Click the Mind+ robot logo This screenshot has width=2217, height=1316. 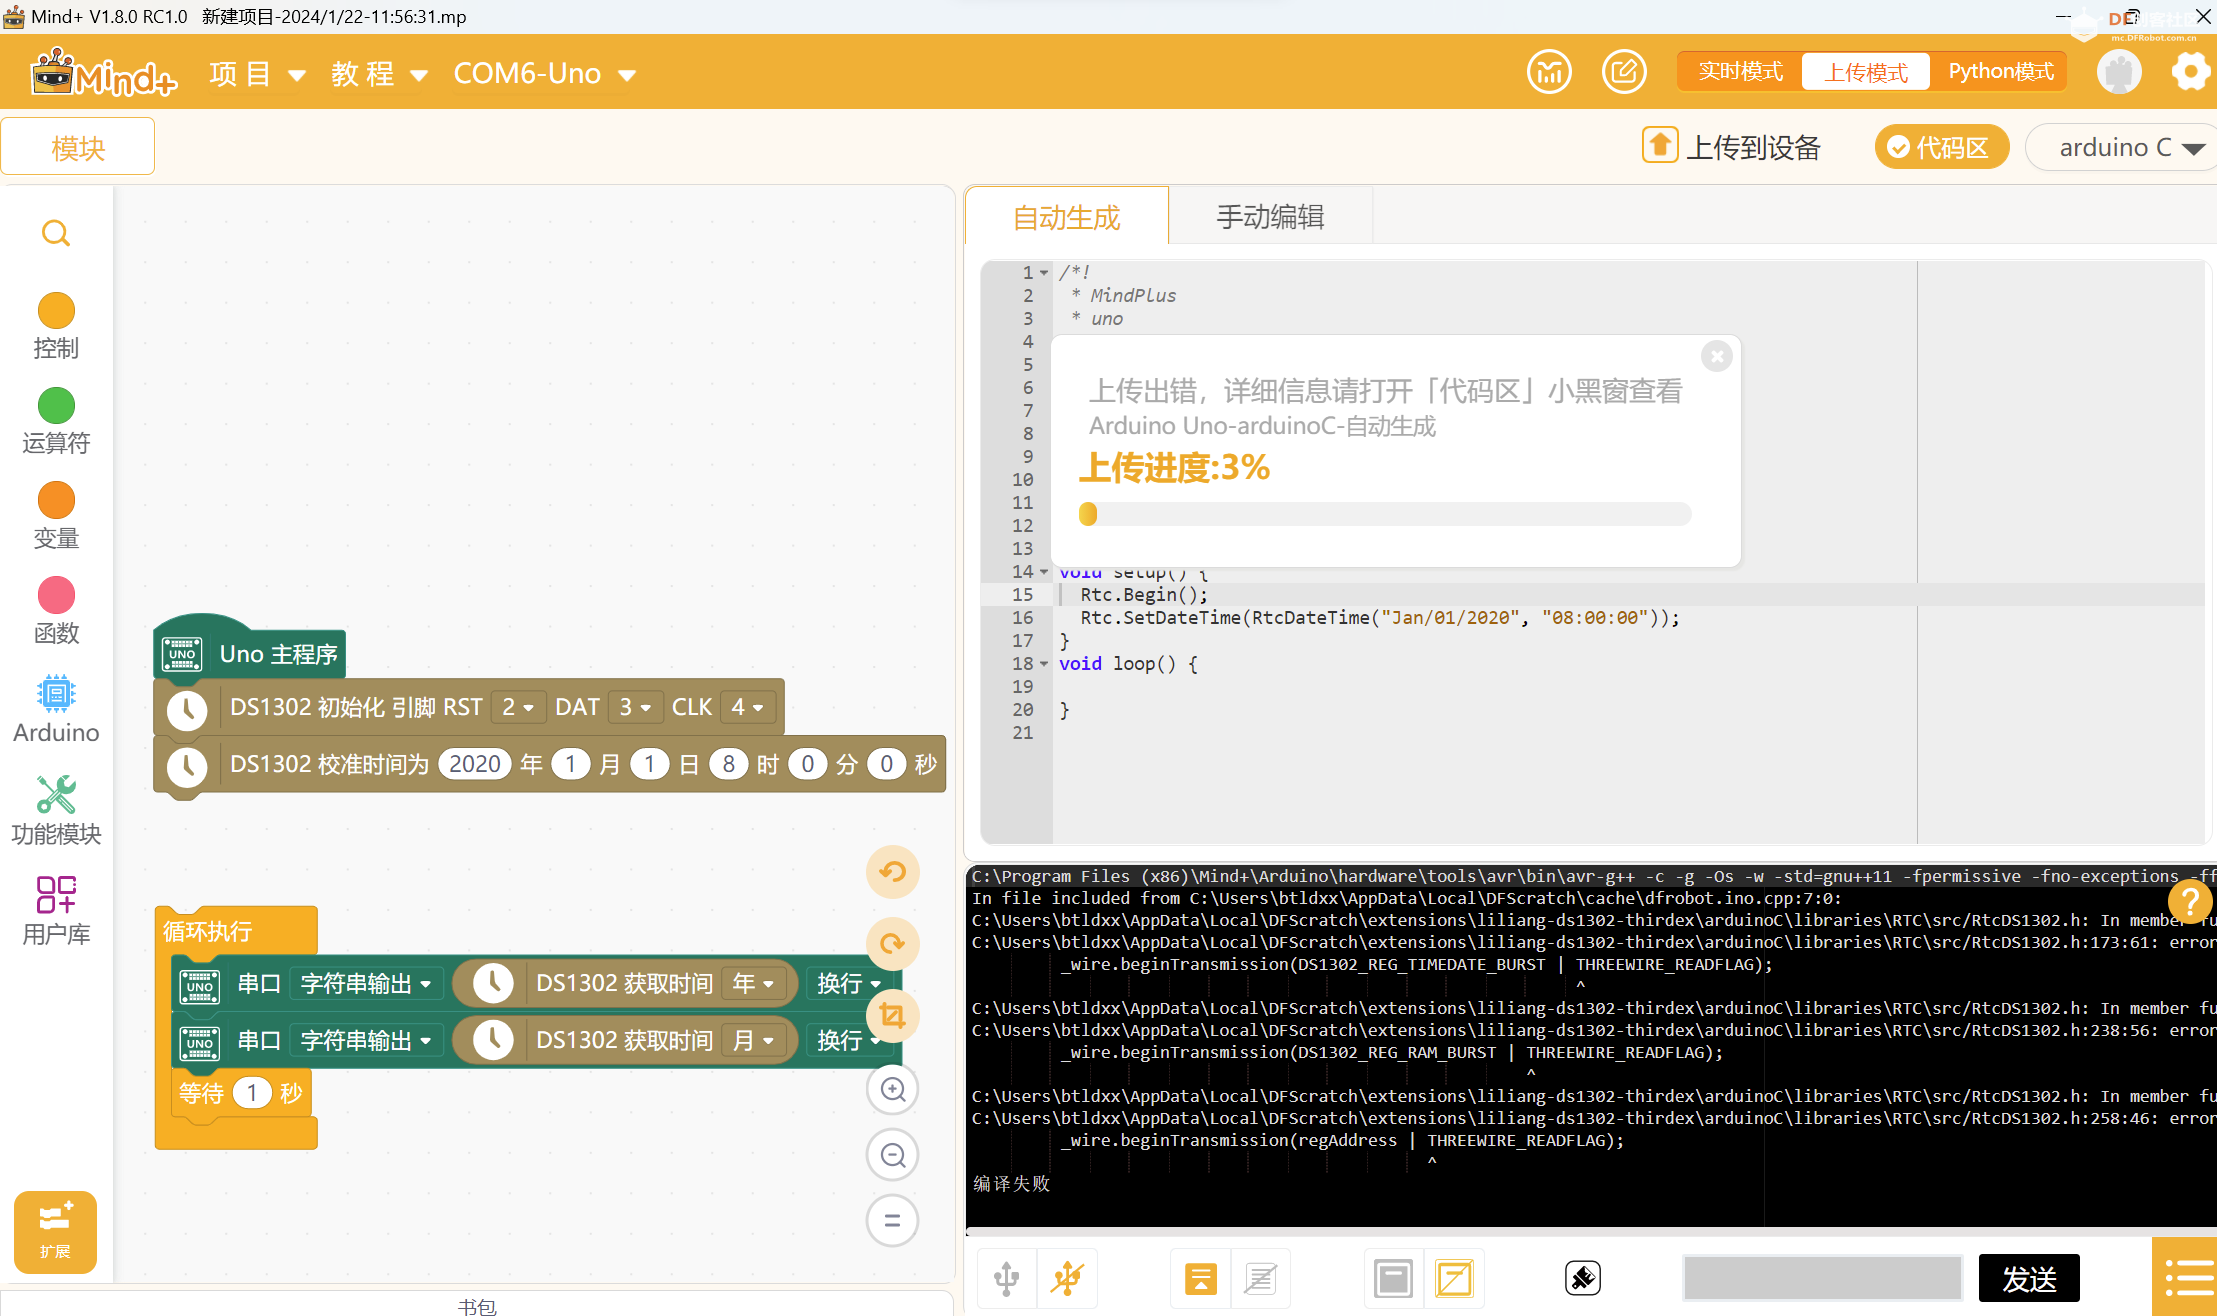(103, 72)
